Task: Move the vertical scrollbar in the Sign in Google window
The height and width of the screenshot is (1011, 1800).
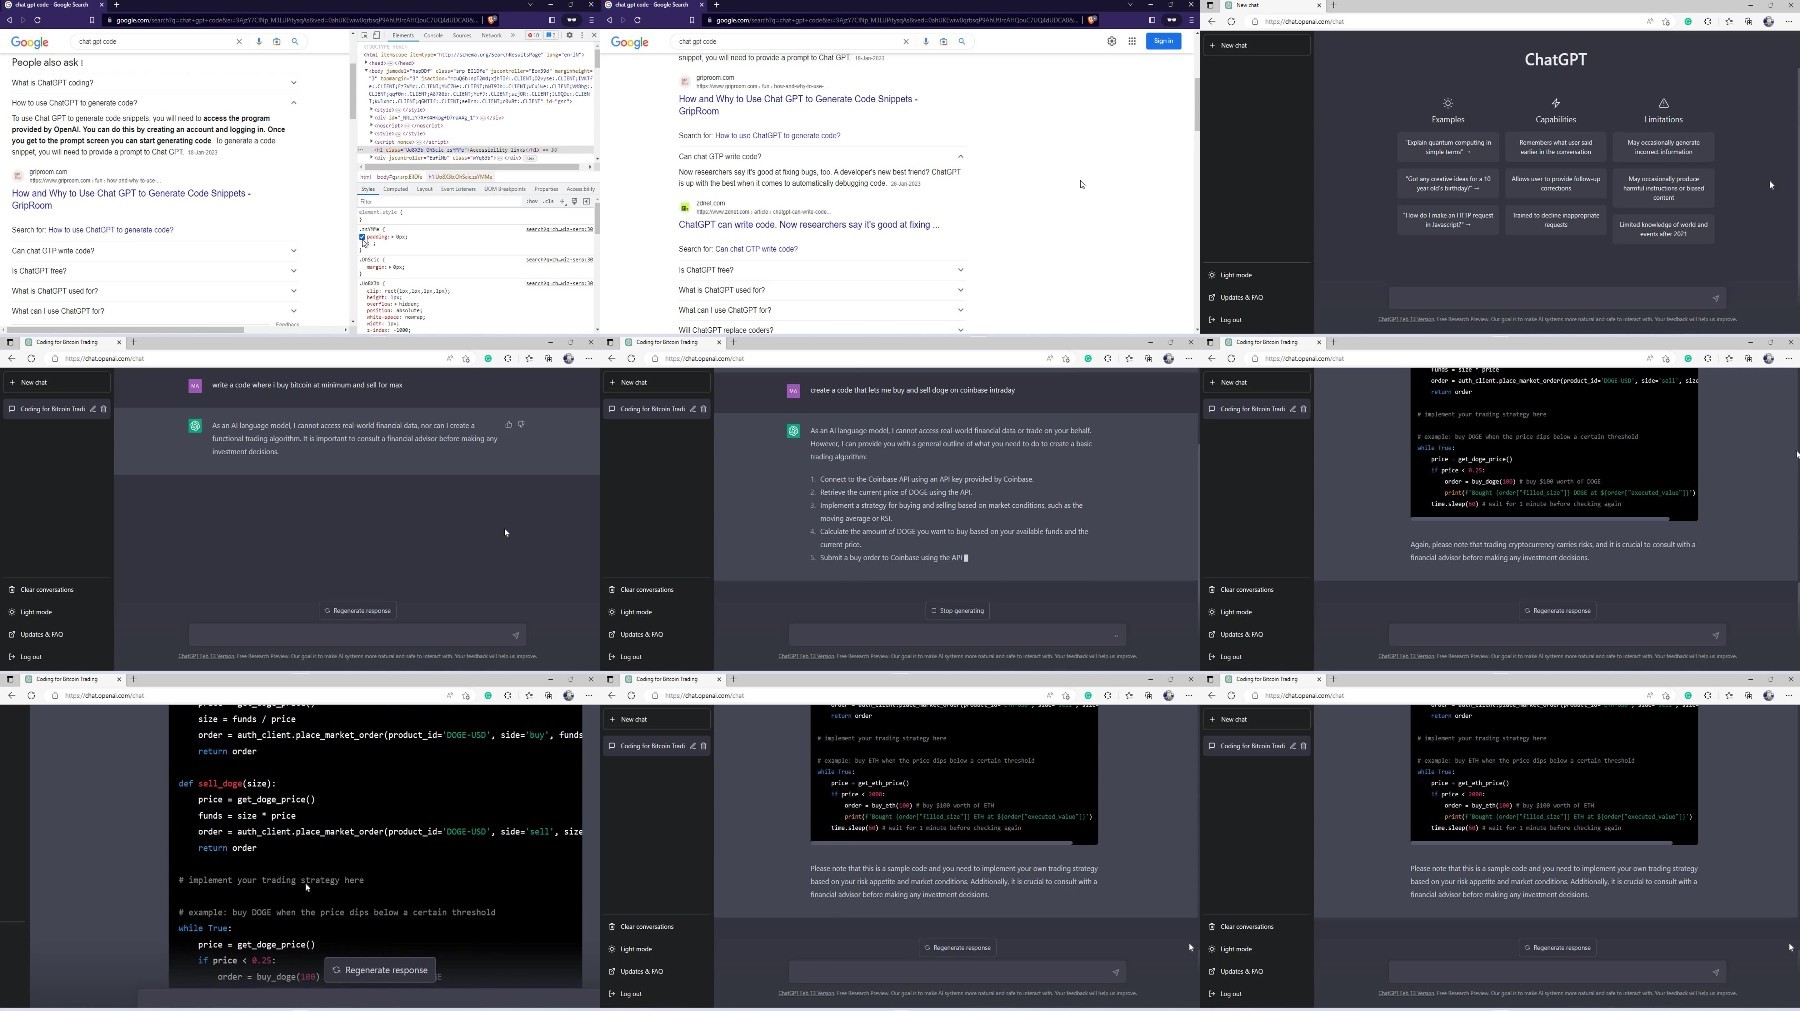Action: click(x=1196, y=105)
